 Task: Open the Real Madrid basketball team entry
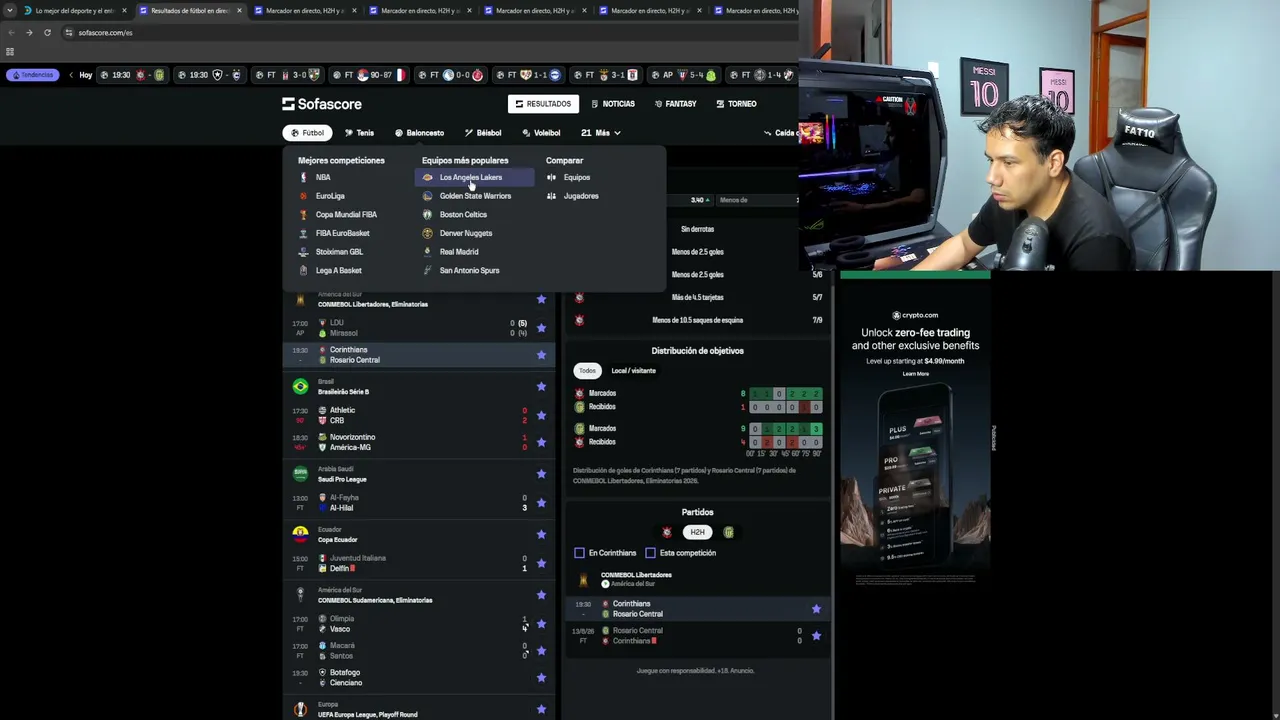tap(459, 252)
